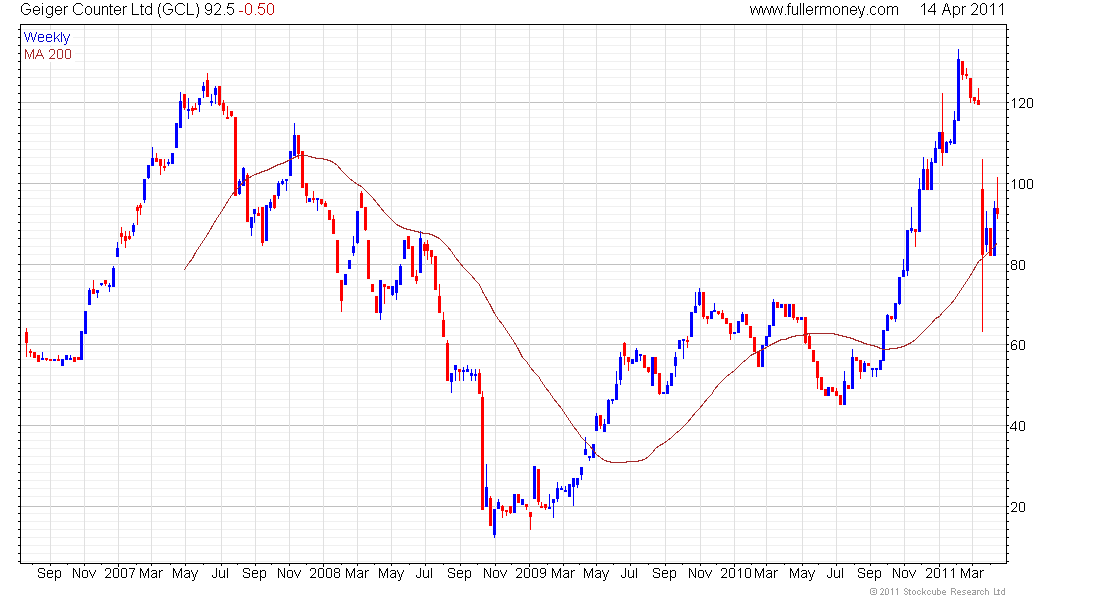Click the last 'Mar' label after 2011
Screen dimensions: 1100x600
[x=972, y=573]
